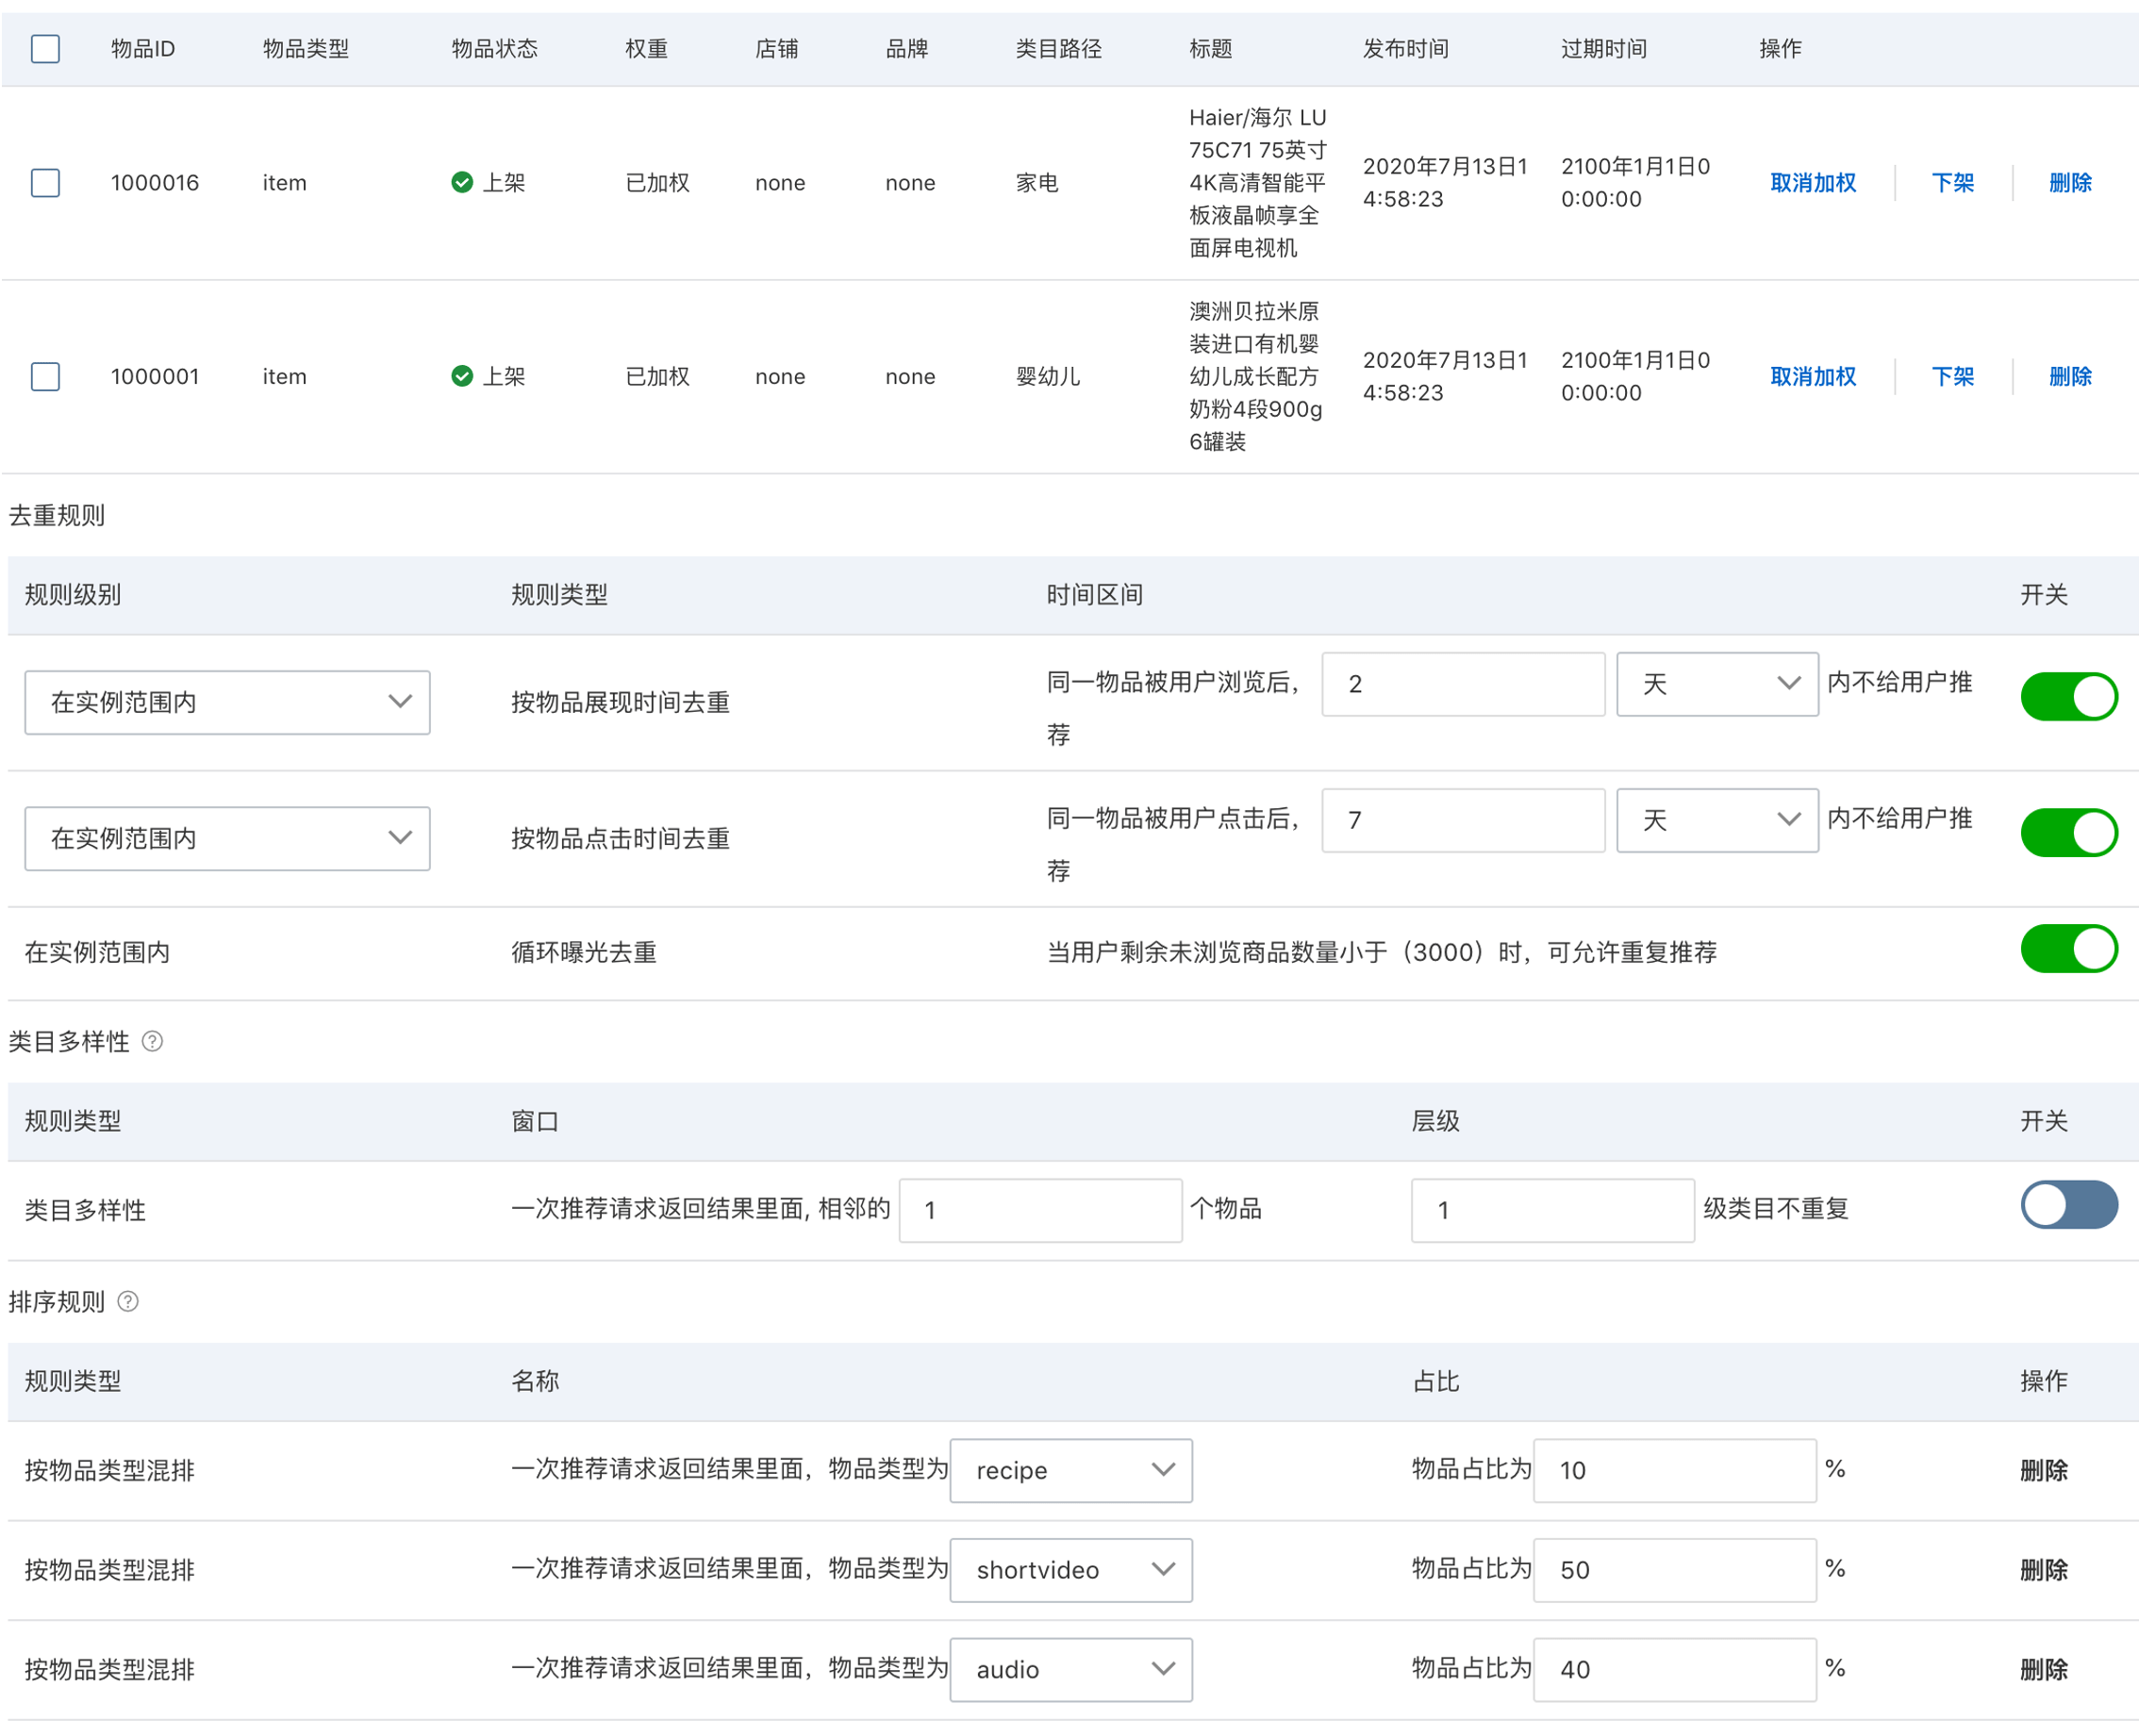
Task: Click 取消加权 for item 1000016
Action: coord(1813,182)
